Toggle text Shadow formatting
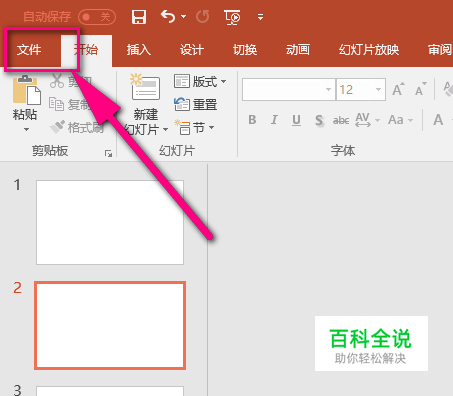This screenshot has width=453, height=396. pyautogui.click(x=319, y=120)
